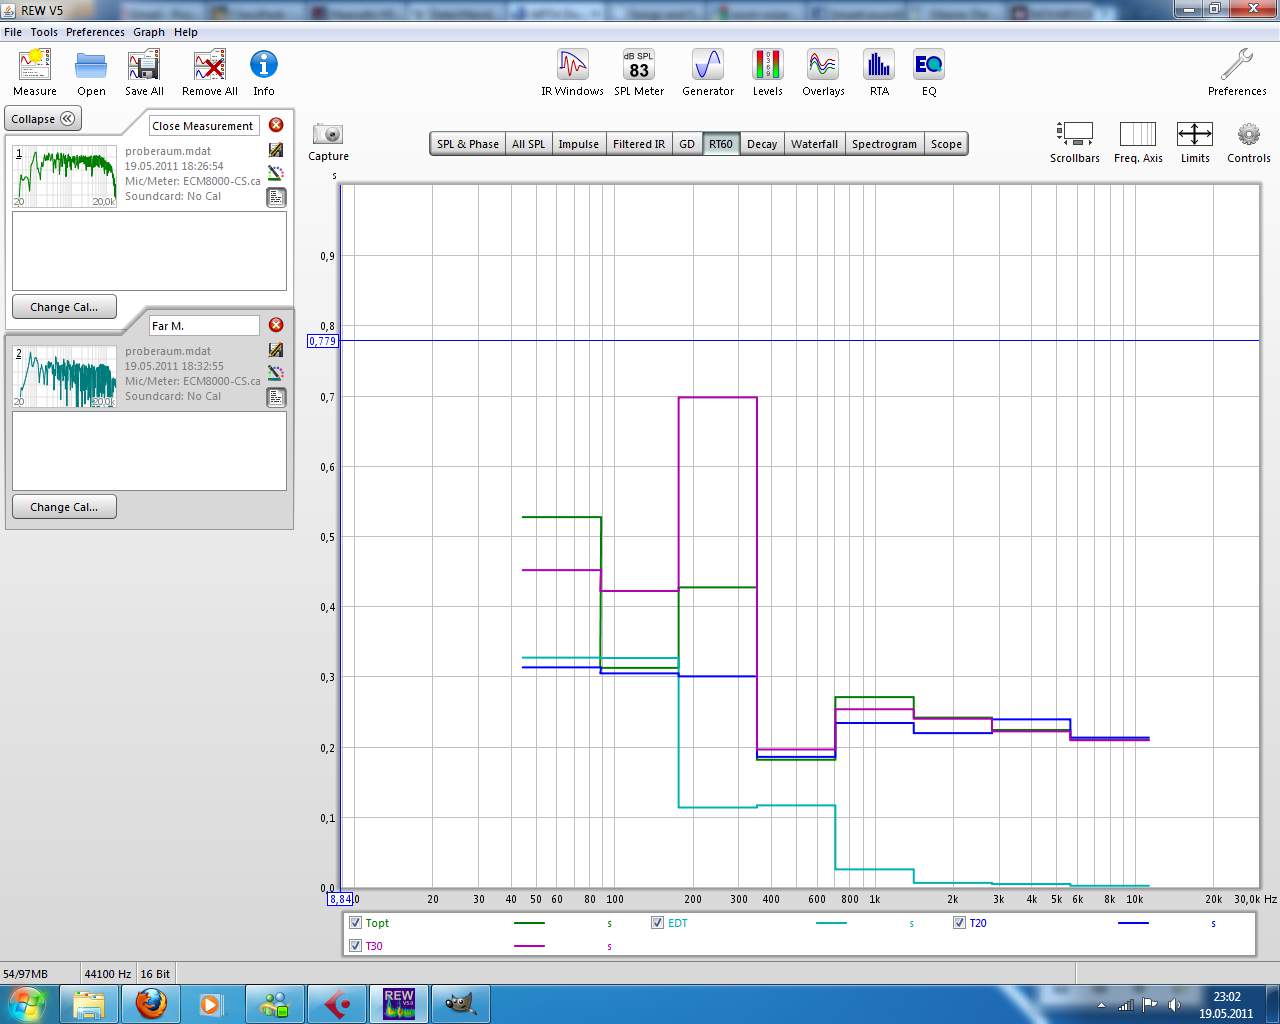
Task: Collapse the measurements side panel
Action: (x=43, y=119)
